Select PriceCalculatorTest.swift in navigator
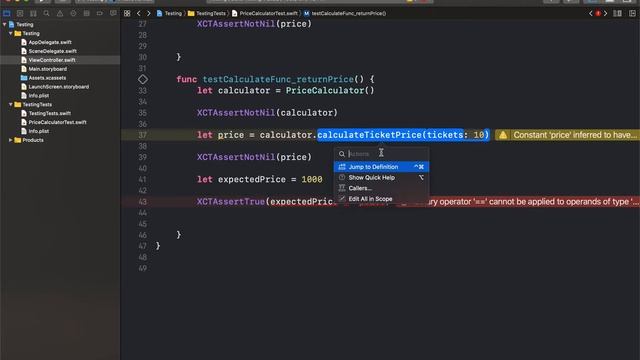 click(58, 122)
